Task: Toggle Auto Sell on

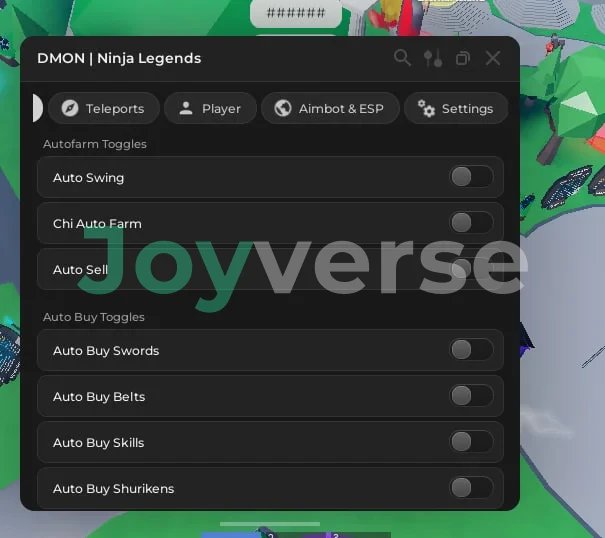Action: click(x=471, y=269)
